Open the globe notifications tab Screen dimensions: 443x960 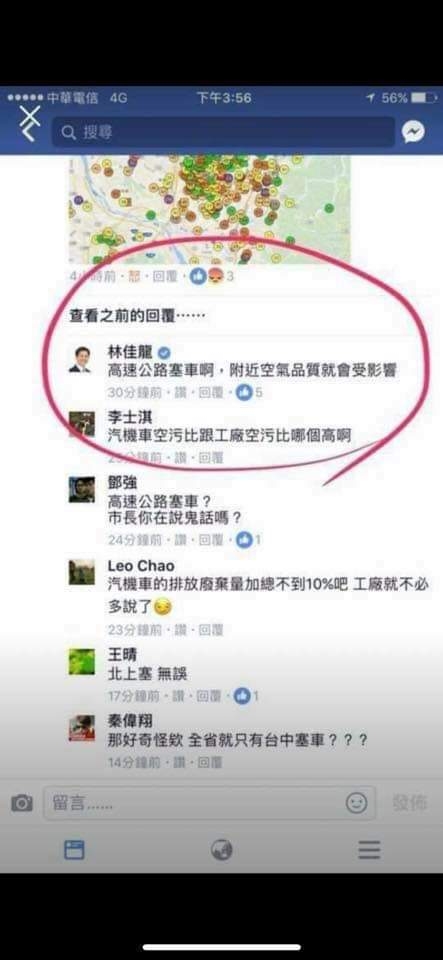pos(222,849)
